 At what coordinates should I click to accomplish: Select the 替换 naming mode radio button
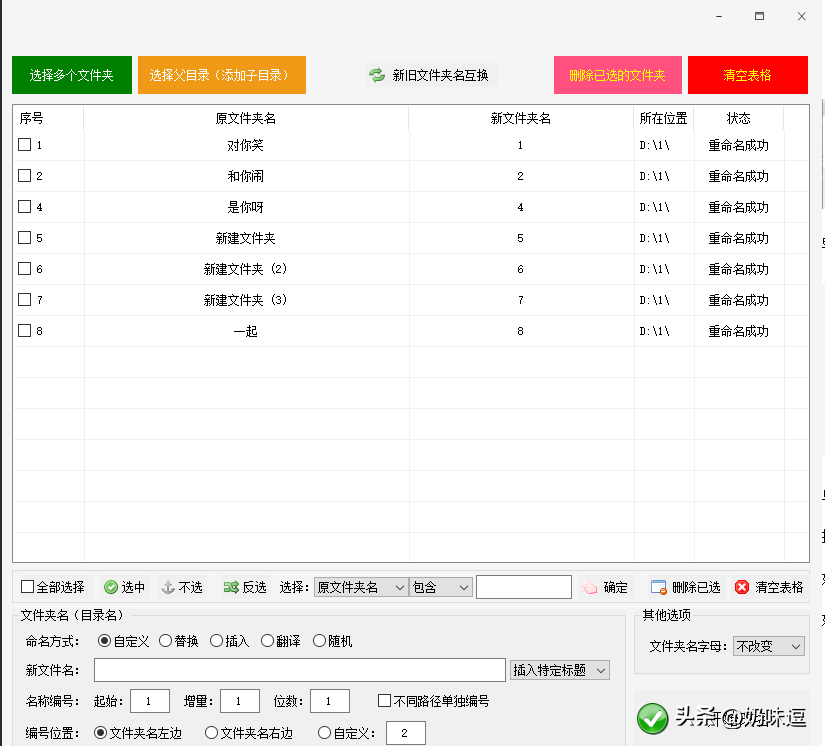tap(166, 641)
